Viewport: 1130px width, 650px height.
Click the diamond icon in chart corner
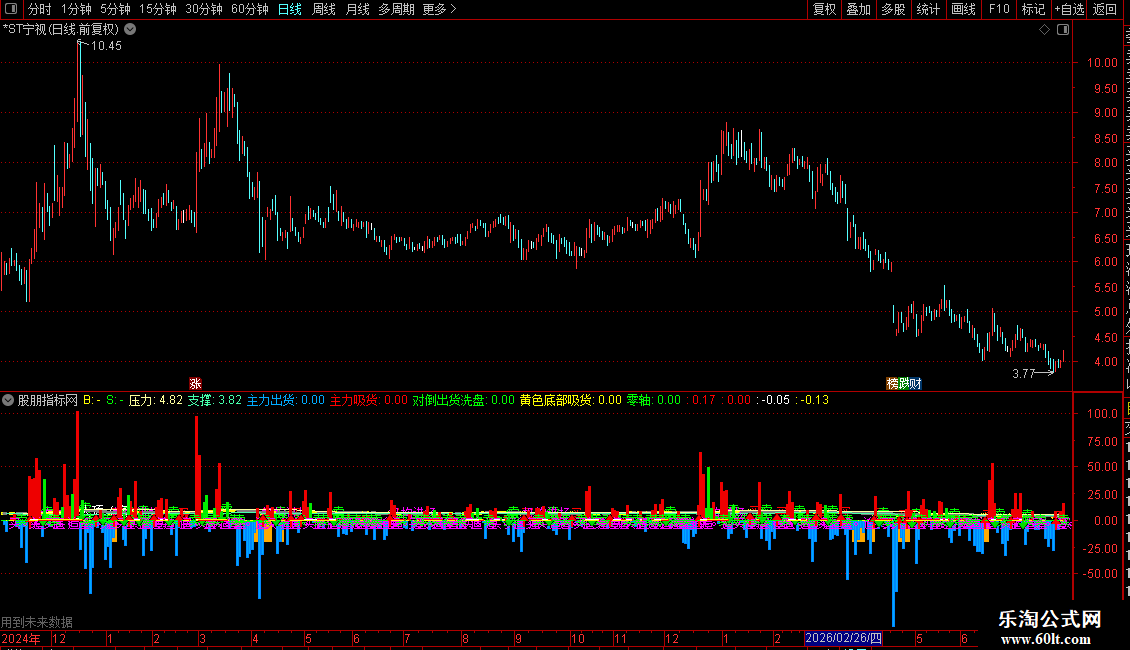[1044, 30]
